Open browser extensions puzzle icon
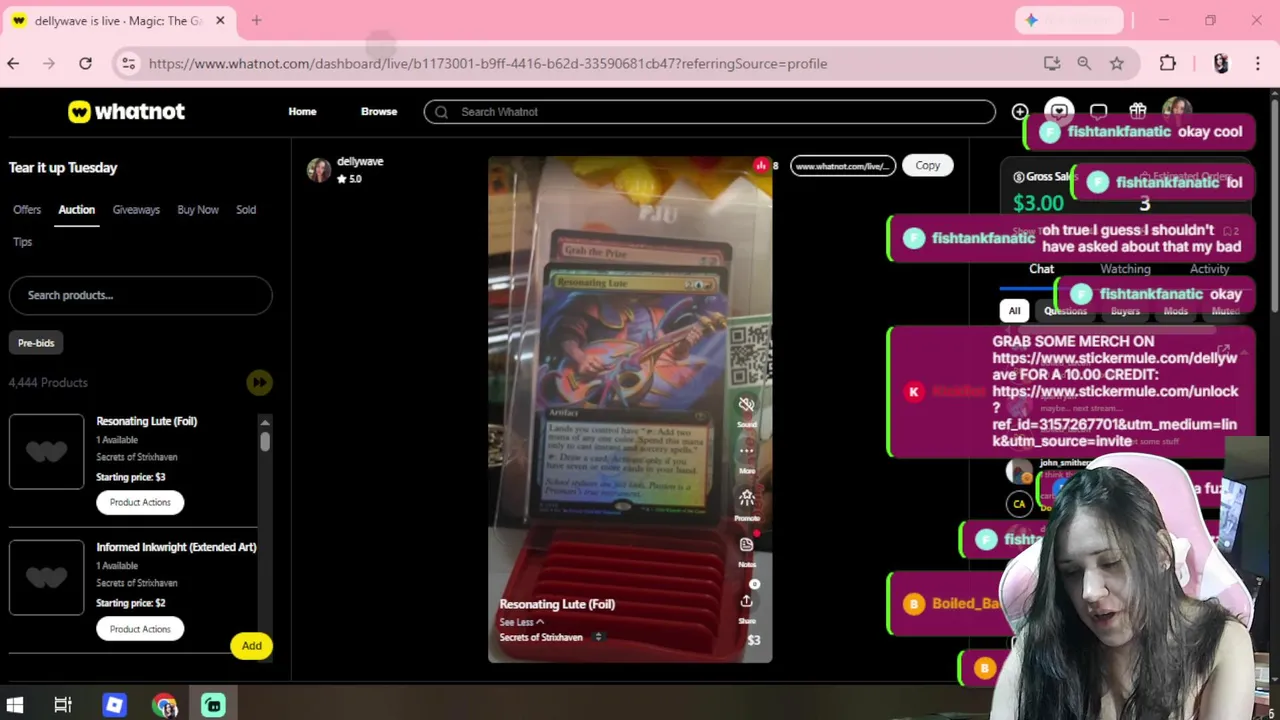The height and width of the screenshot is (720, 1280). pyautogui.click(x=1167, y=64)
